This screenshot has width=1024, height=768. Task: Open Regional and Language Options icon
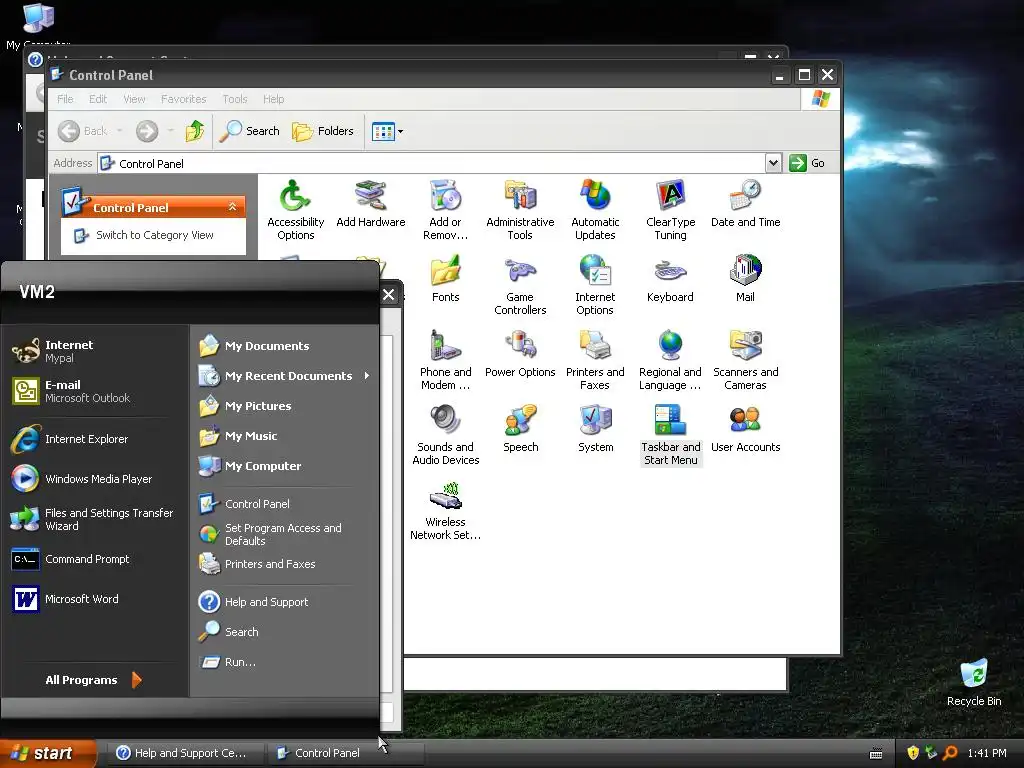670,360
